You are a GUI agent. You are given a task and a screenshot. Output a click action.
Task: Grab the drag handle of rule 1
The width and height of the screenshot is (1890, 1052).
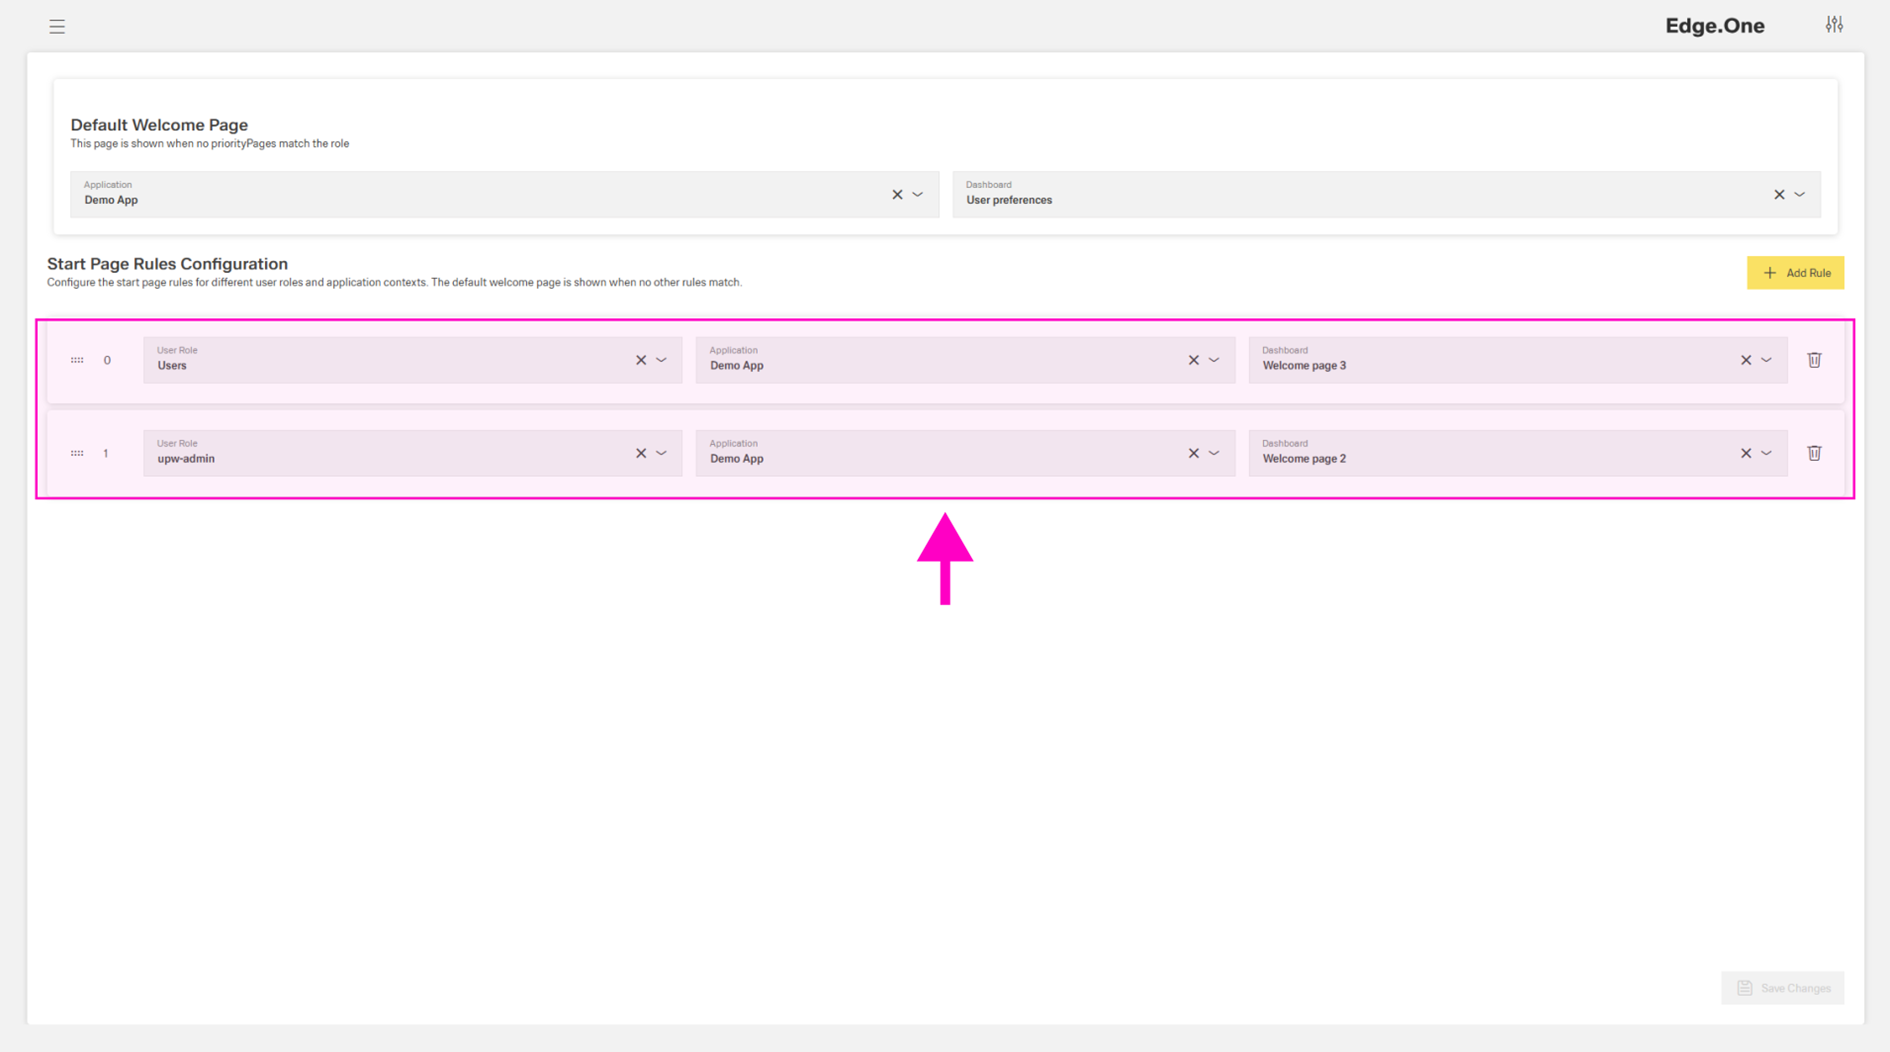click(x=77, y=453)
